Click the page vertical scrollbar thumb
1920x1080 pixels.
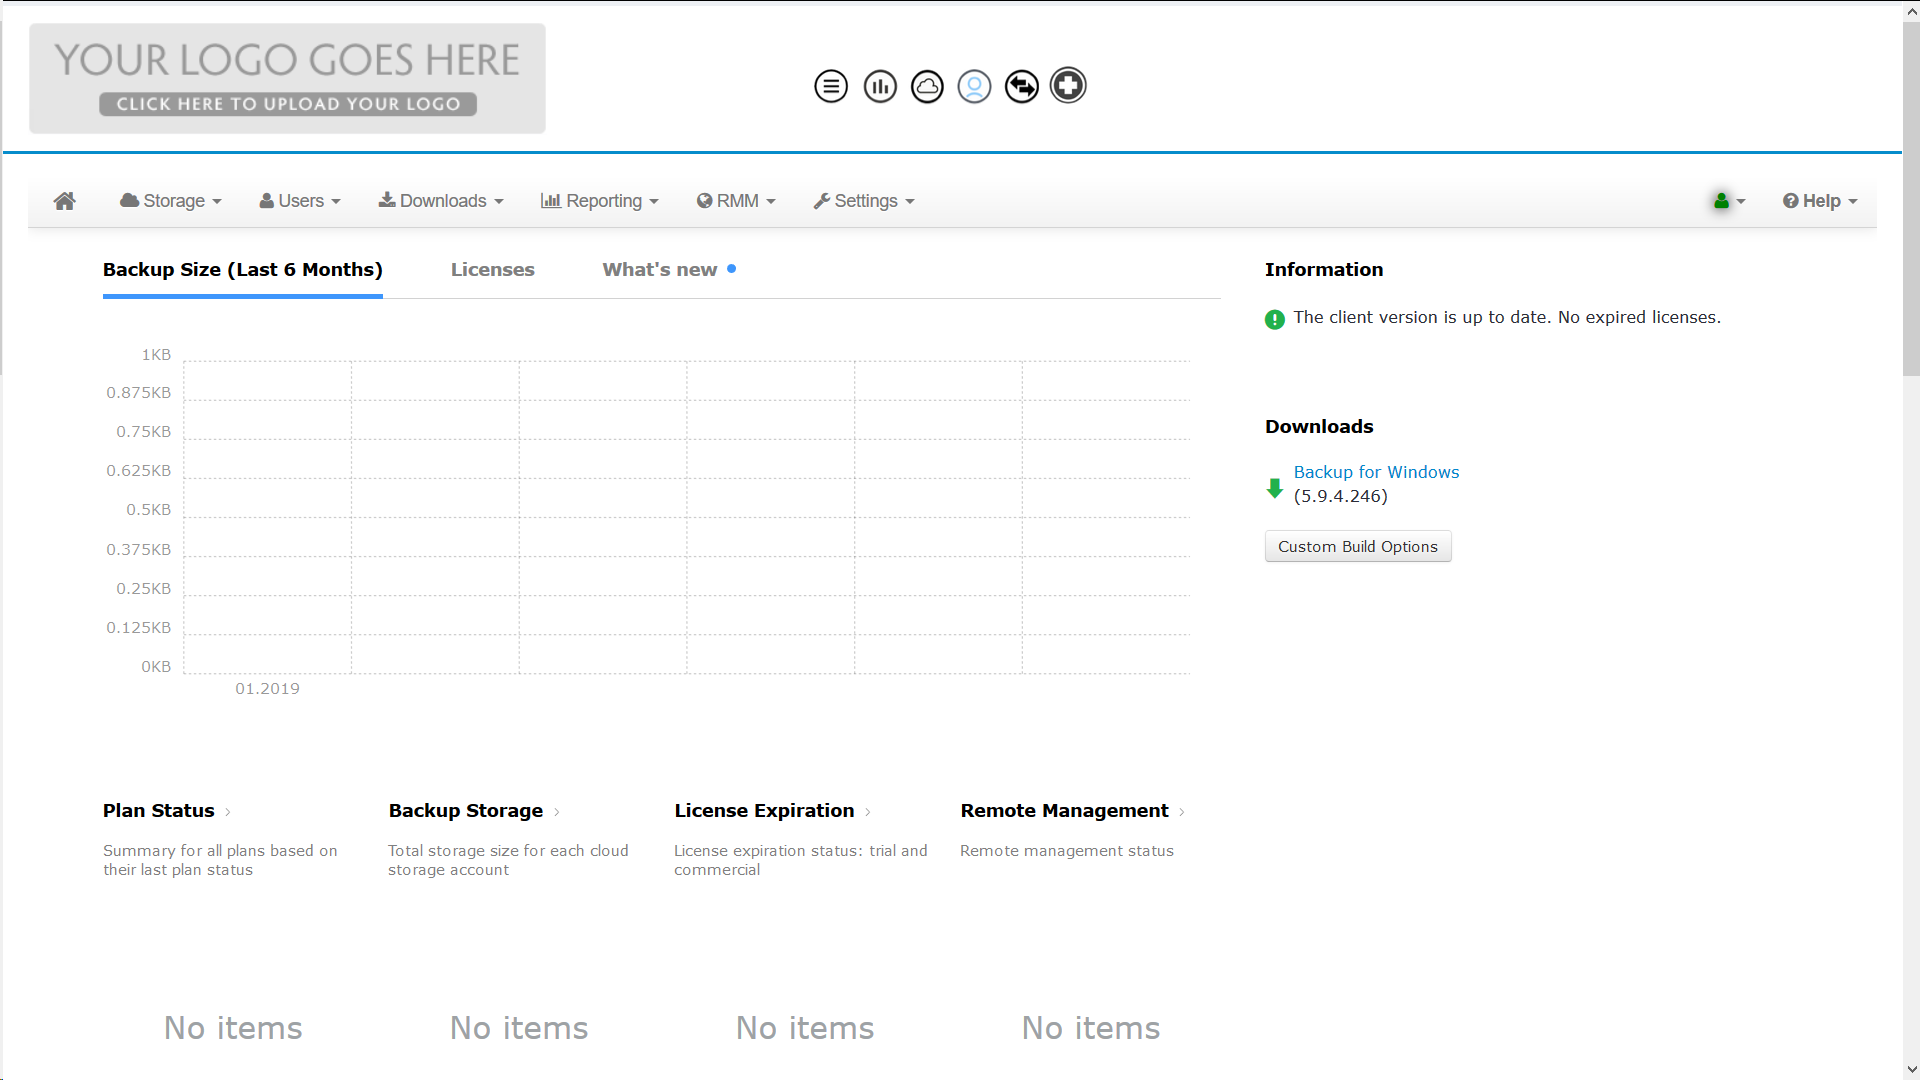pyautogui.click(x=1910, y=200)
